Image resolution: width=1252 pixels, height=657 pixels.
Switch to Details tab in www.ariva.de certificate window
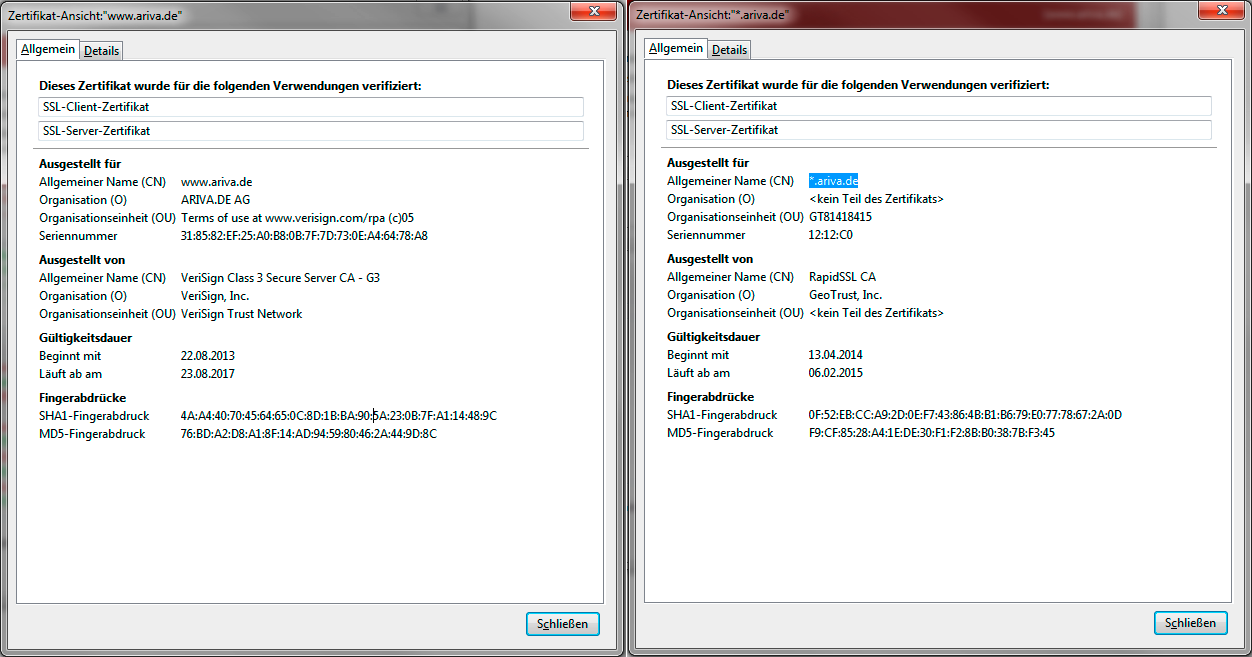click(x=101, y=50)
